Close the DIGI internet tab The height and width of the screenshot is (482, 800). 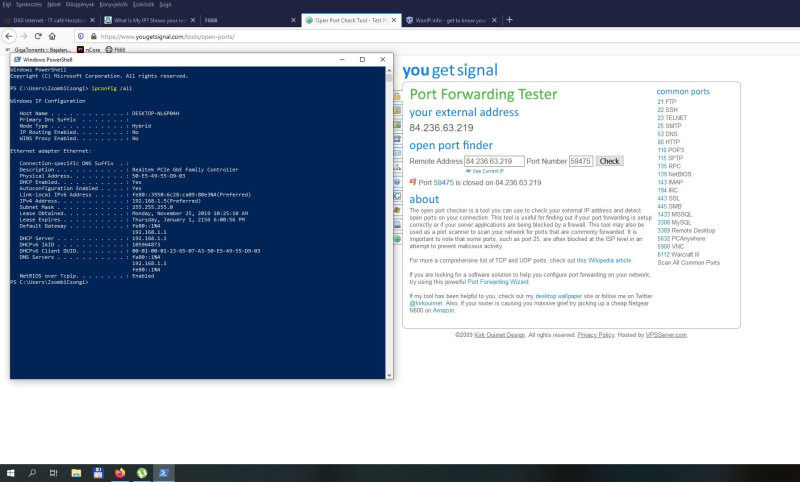[92, 20]
